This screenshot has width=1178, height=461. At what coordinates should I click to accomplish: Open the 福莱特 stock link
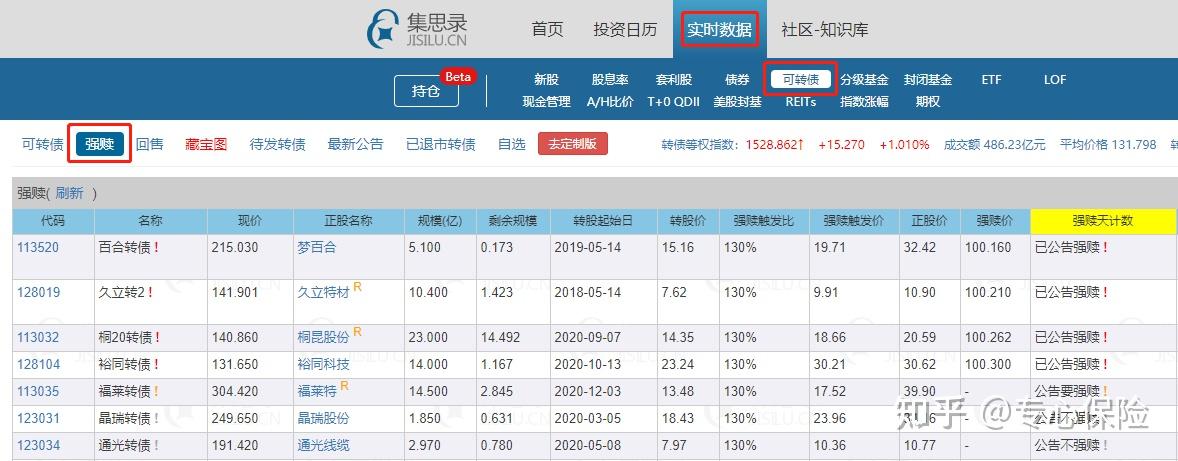[x=316, y=391]
